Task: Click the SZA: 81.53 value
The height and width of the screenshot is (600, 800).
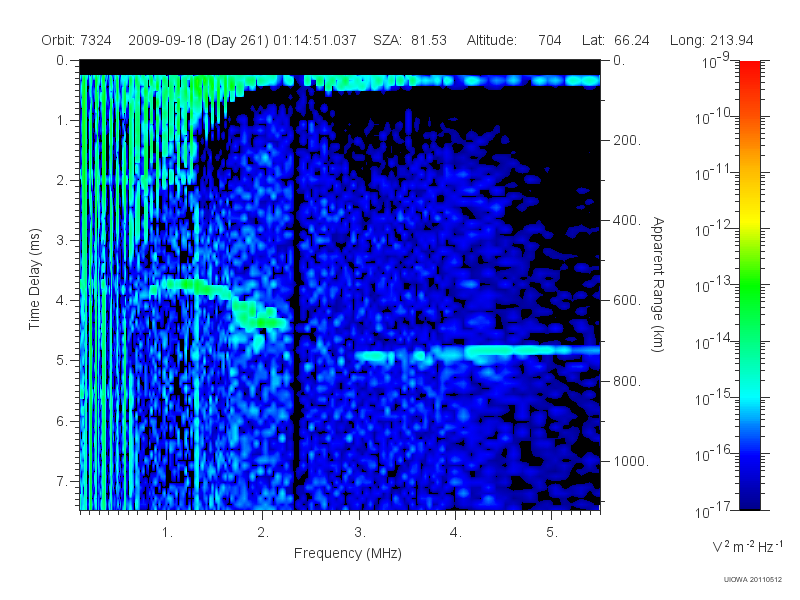Action: [410, 40]
